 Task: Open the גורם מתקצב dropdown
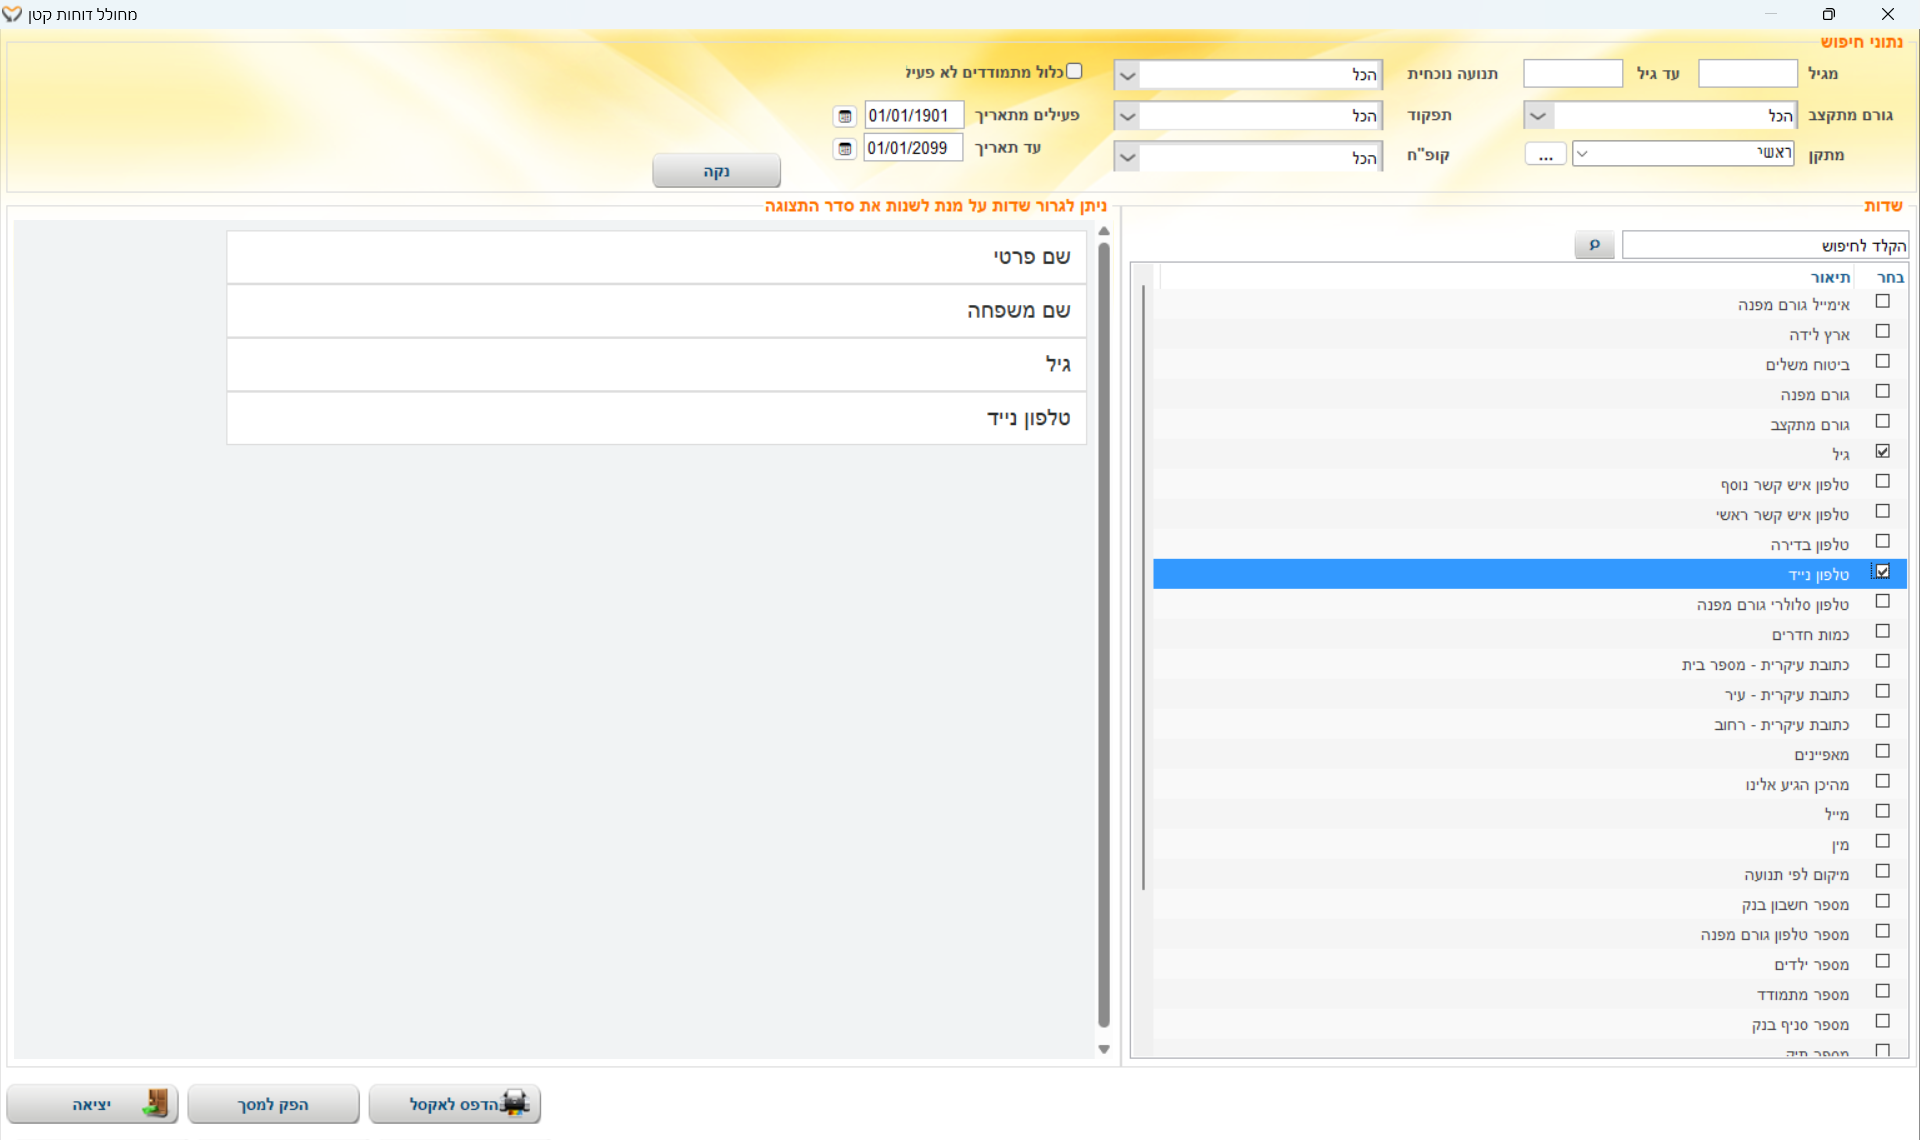tap(1538, 116)
